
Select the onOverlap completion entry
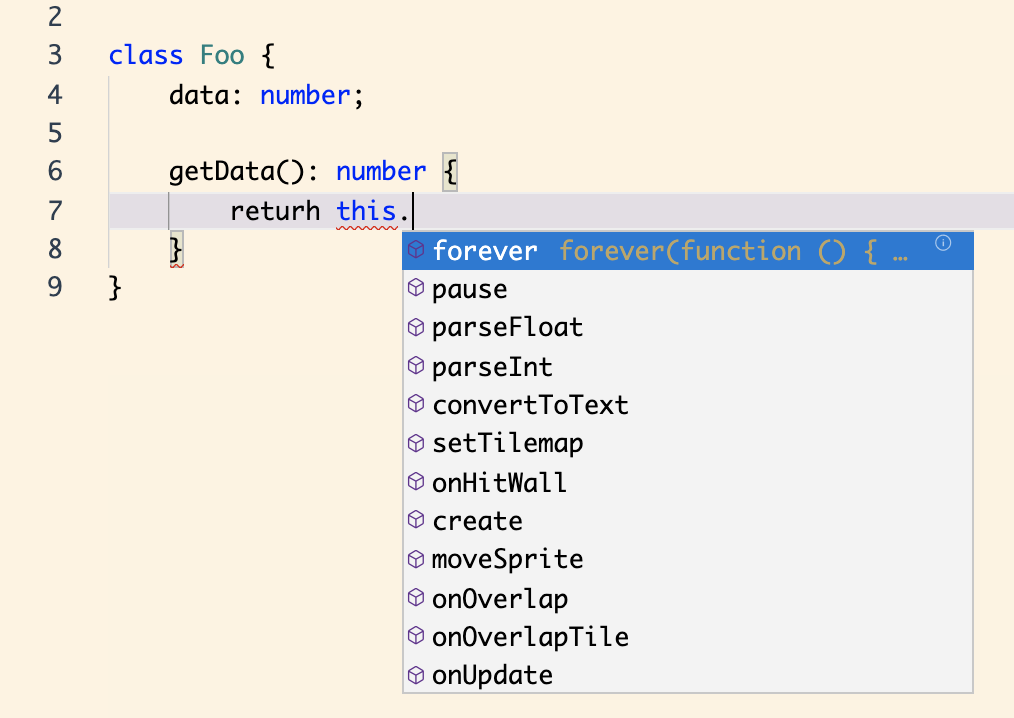[x=499, y=598]
